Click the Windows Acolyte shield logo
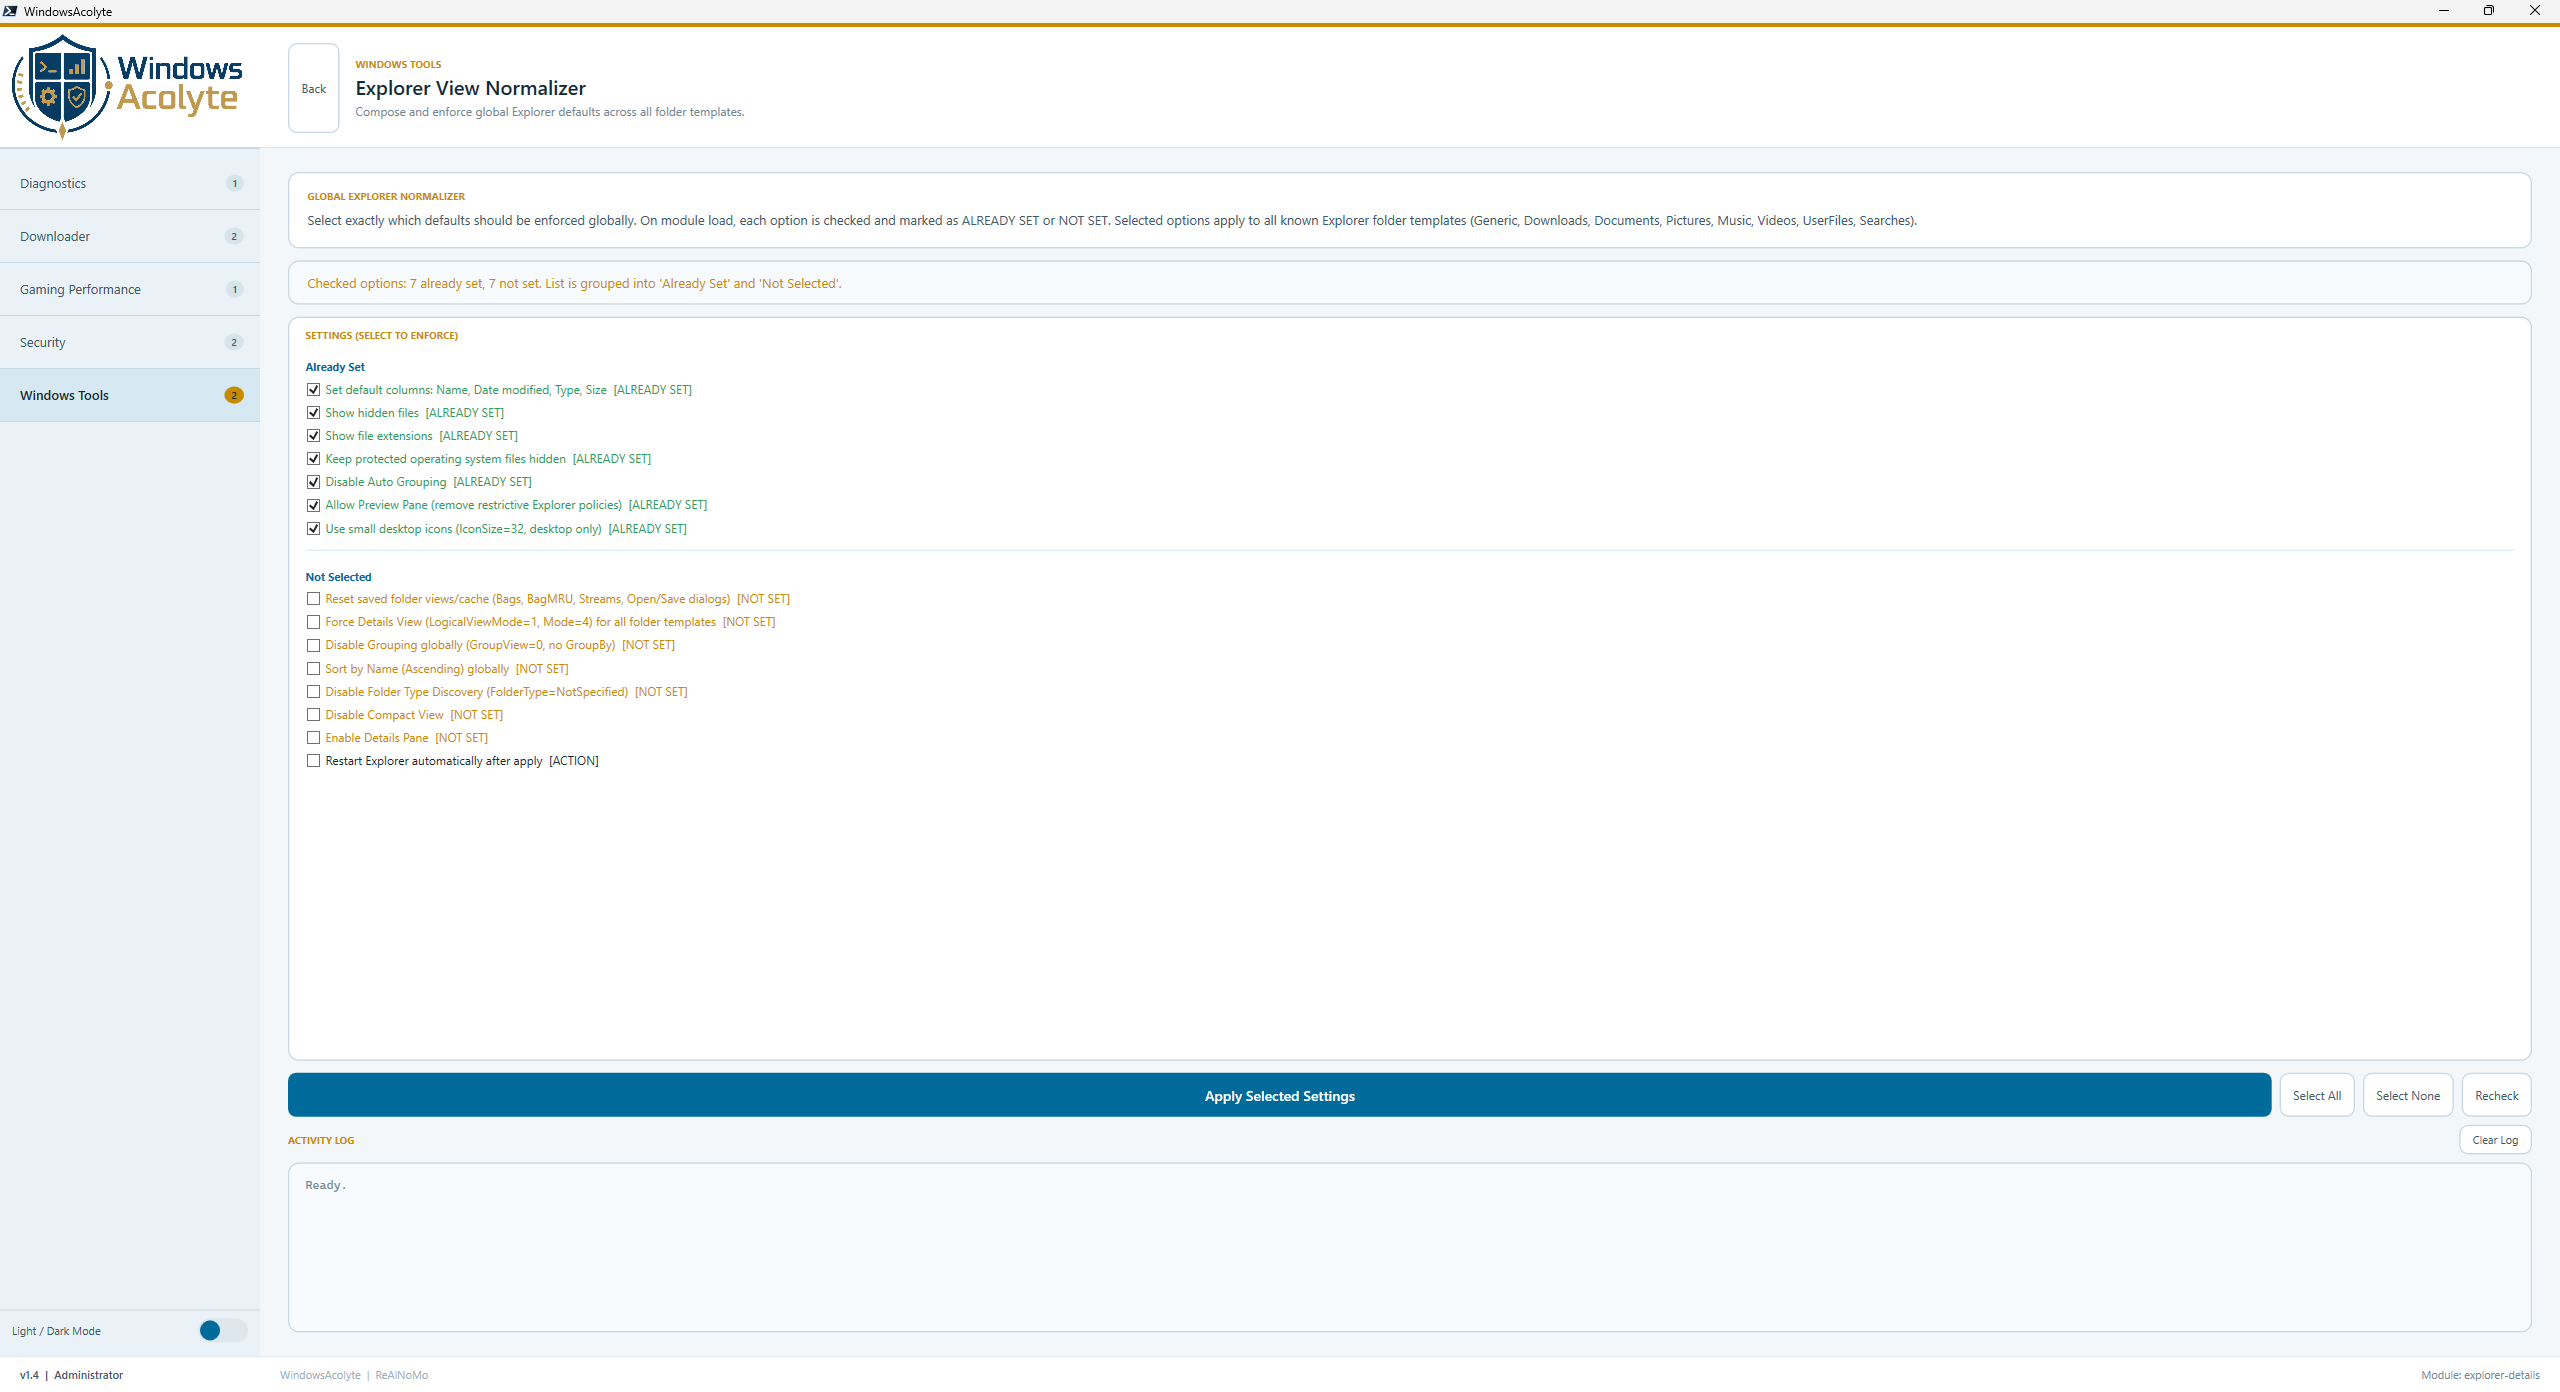 (x=61, y=87)
